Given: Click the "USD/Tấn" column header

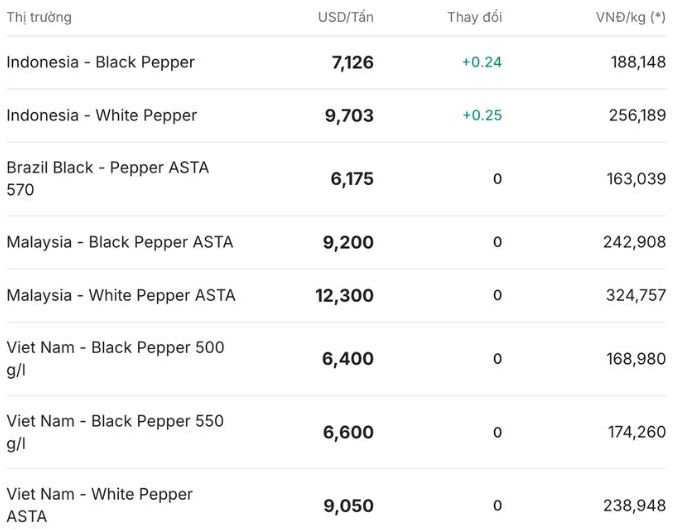Looking at the screenshot, I should tap(345, 17).
